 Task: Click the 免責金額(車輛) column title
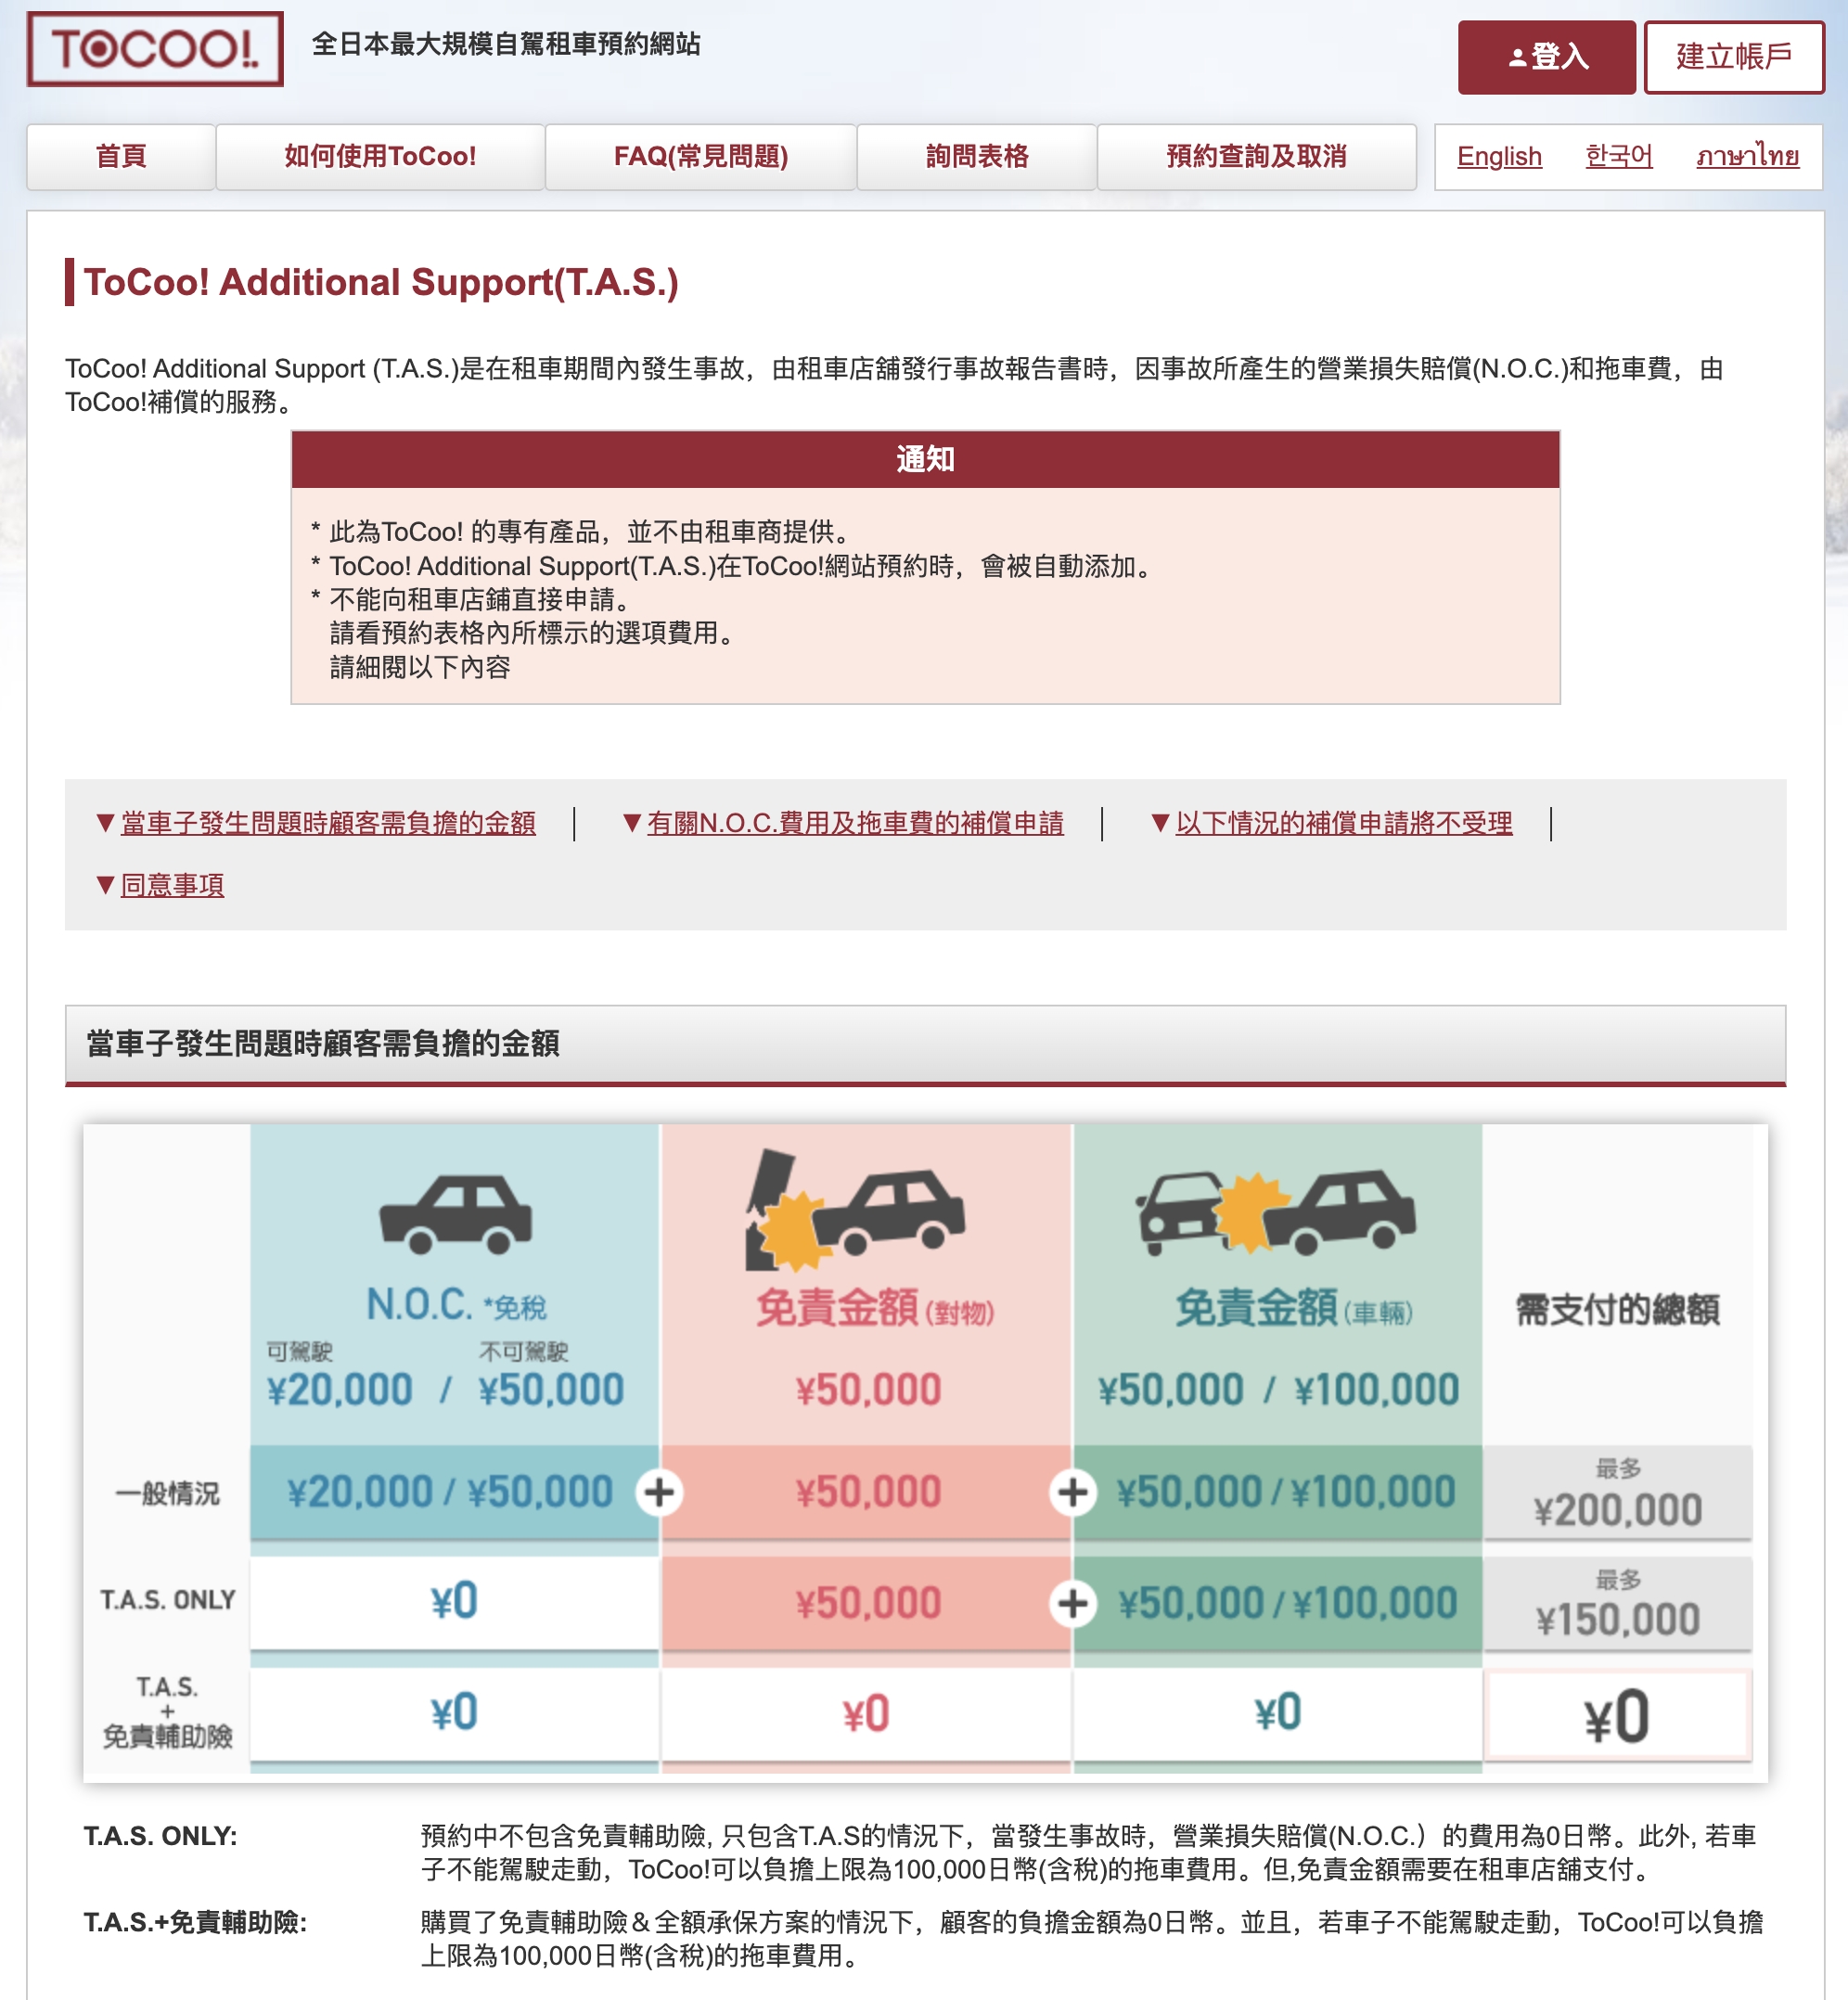pos(1294,1308)
